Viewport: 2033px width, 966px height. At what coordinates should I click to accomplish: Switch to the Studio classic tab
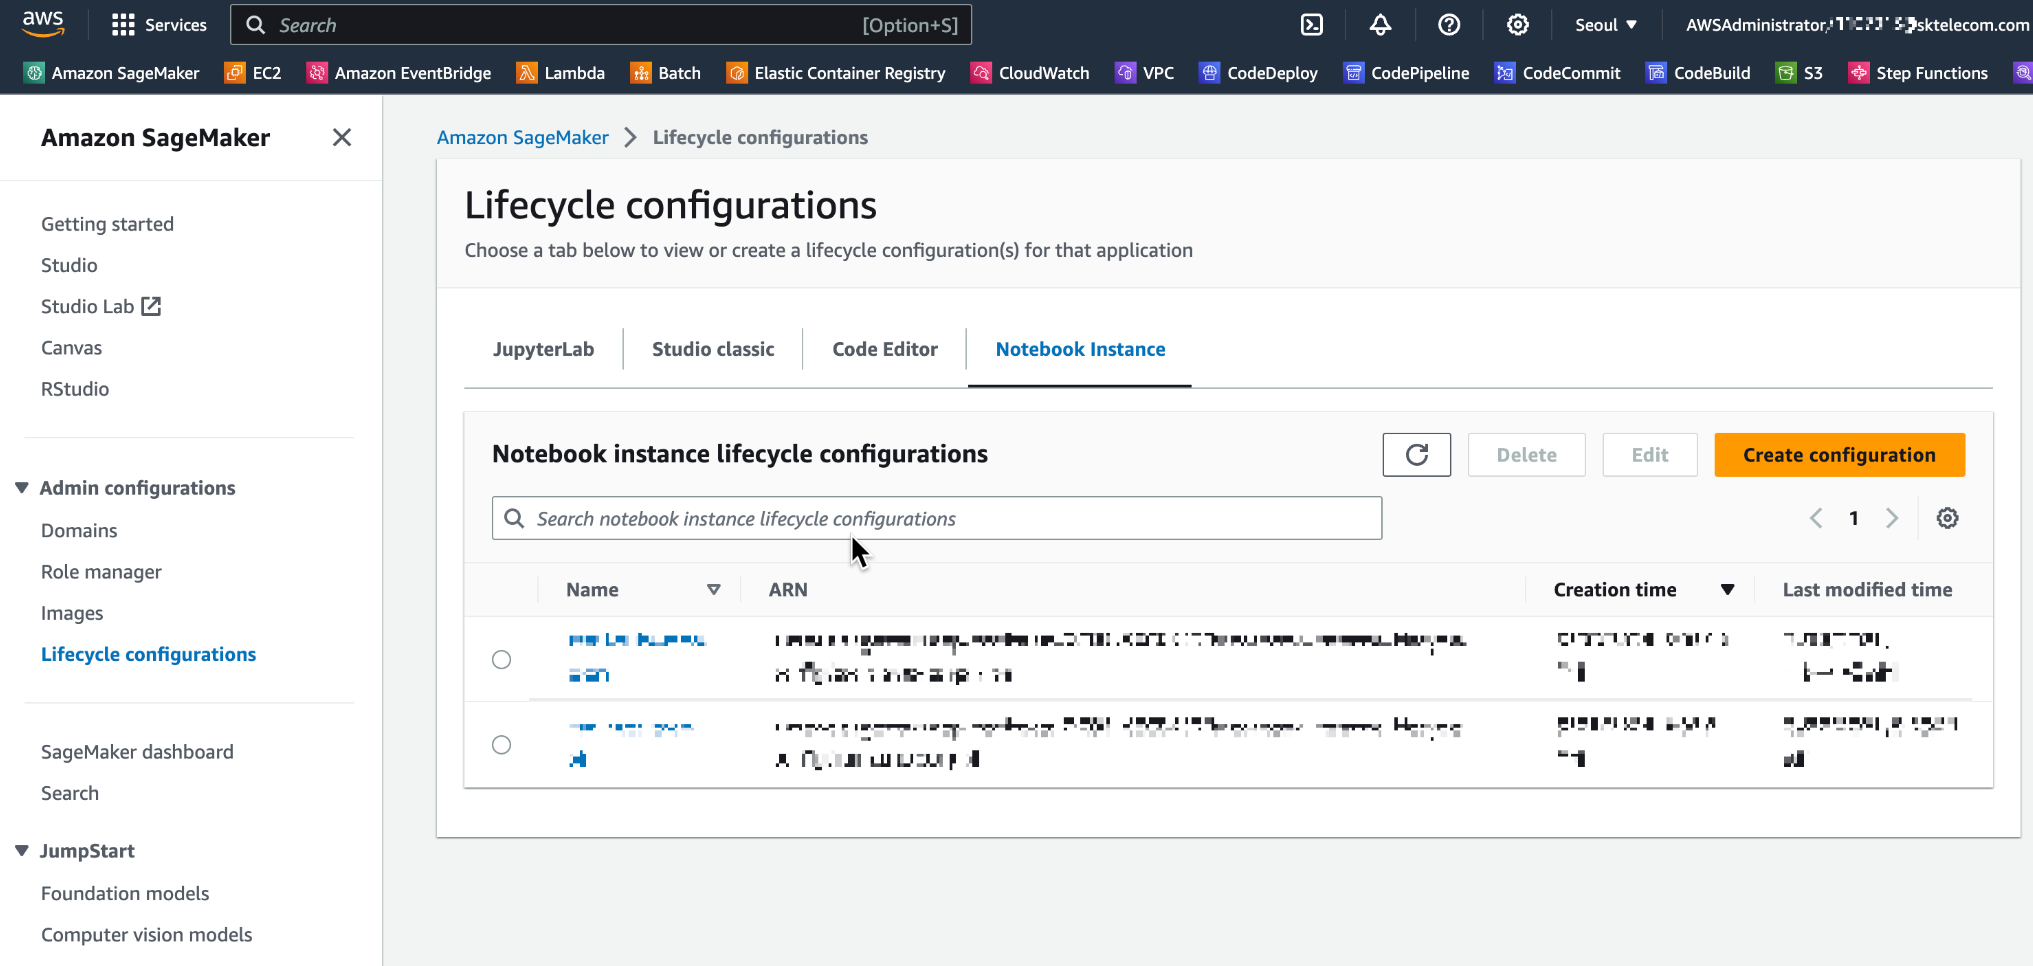pyautogui.click(x=713, y=349)
